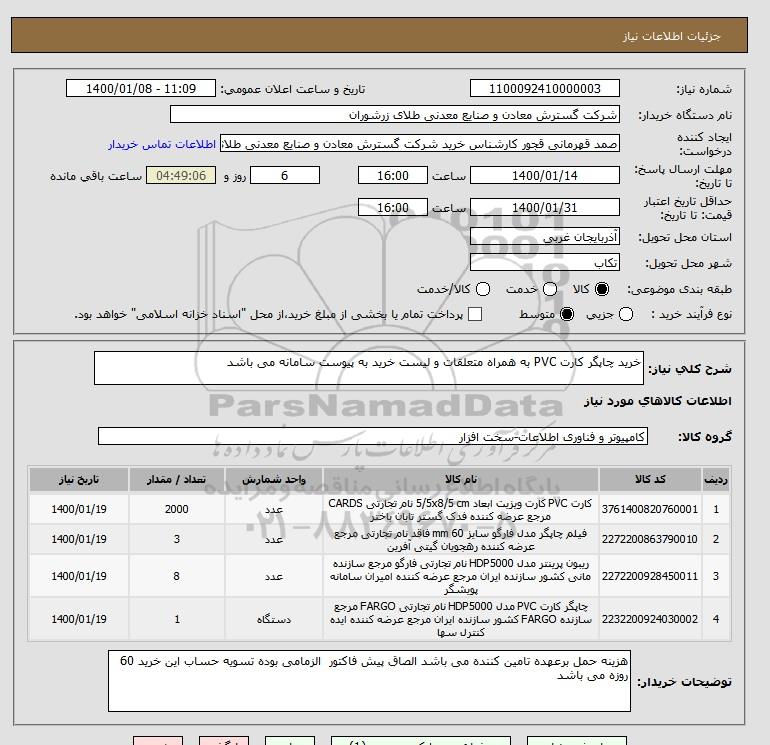
Task: Click the کارت PVC کارت ویزیت item name
Action: (460, 510)
